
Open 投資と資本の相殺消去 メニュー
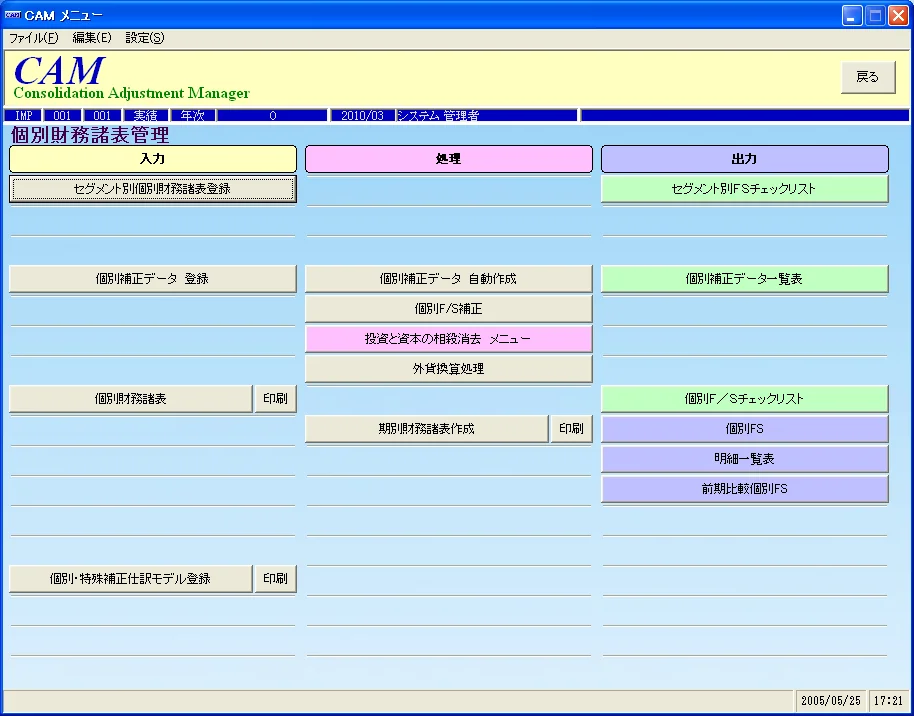[448, 339]
